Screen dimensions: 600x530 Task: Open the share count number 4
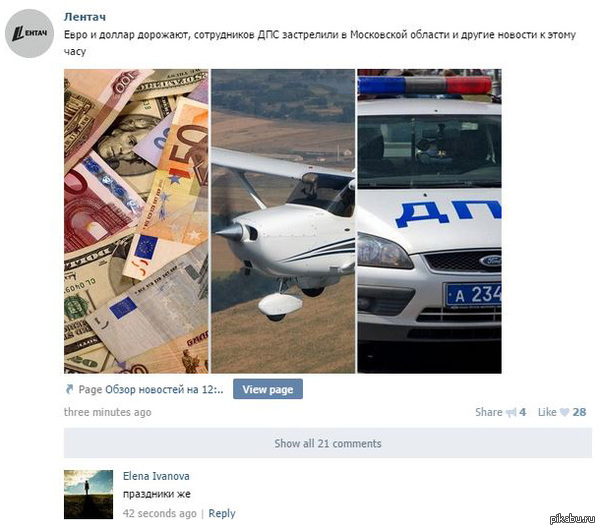tap(522, 412)
